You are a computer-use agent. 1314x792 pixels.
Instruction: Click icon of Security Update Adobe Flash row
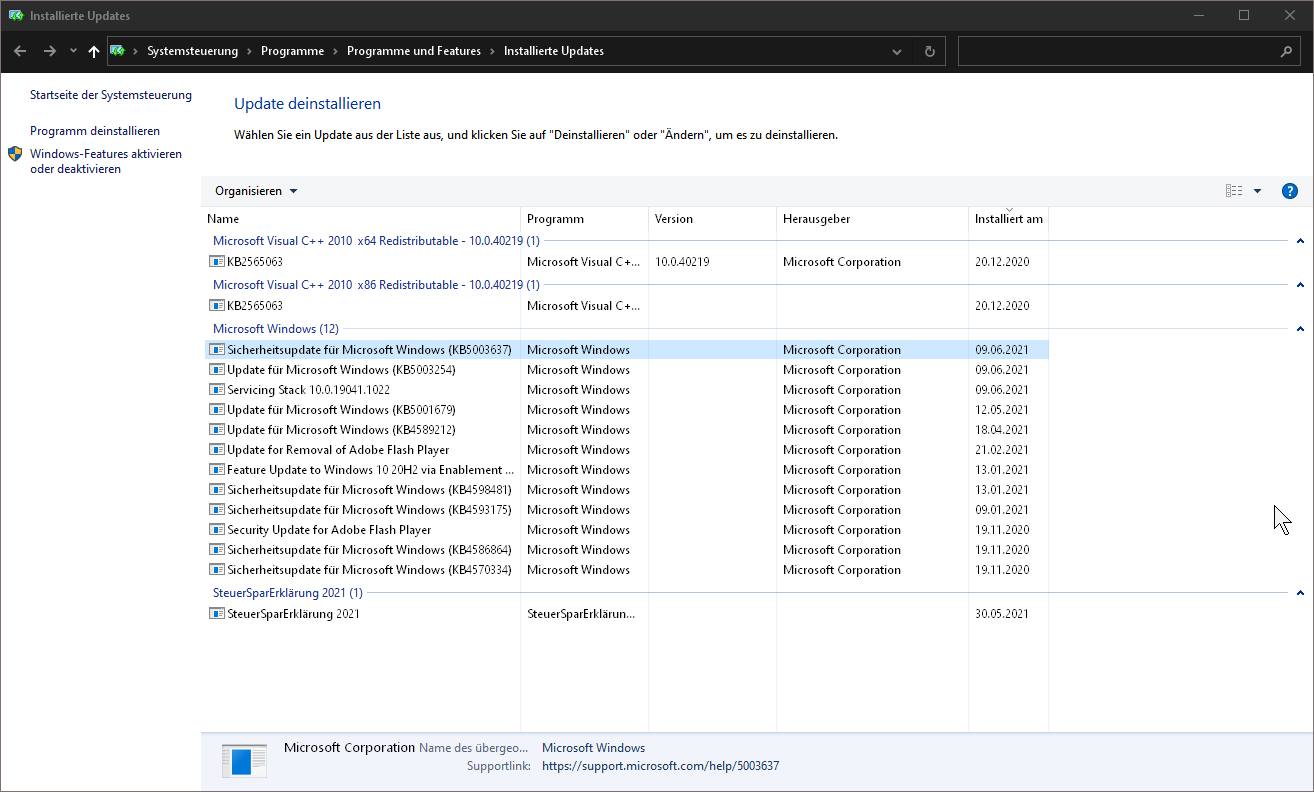[x=217, y=530]
